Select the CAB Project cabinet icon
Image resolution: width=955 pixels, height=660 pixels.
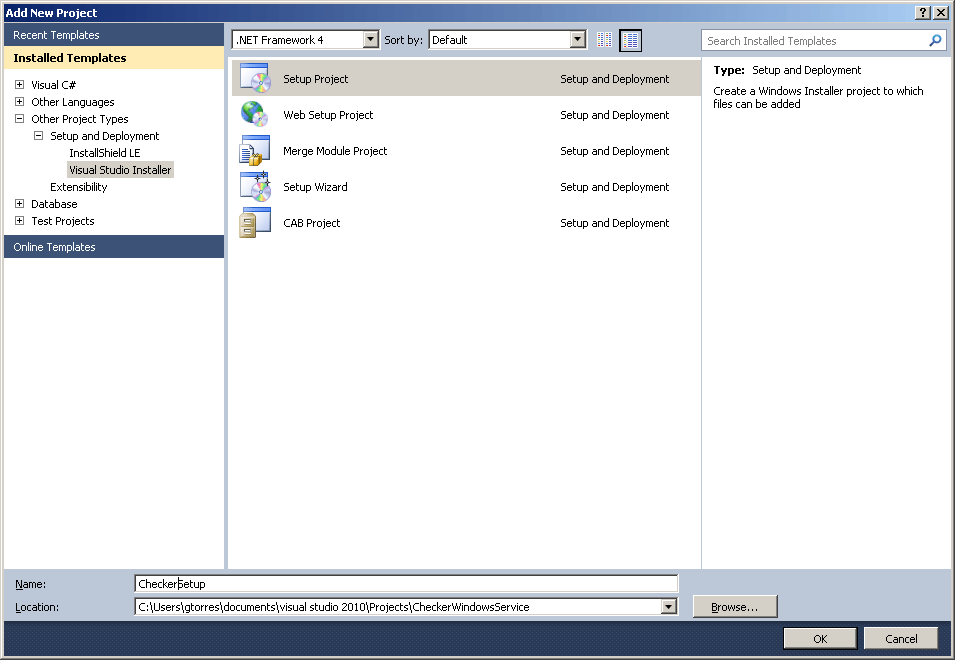click(255, 222)
